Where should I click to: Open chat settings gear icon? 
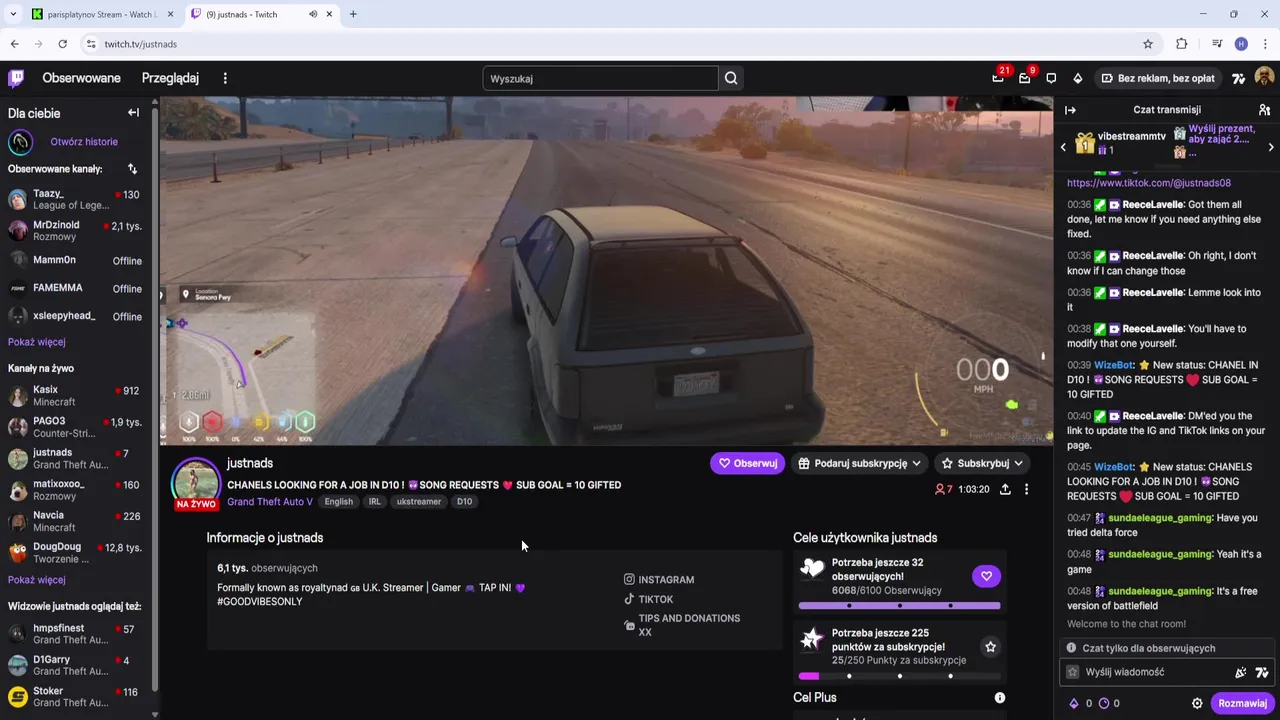click(x=1197, y=703)
